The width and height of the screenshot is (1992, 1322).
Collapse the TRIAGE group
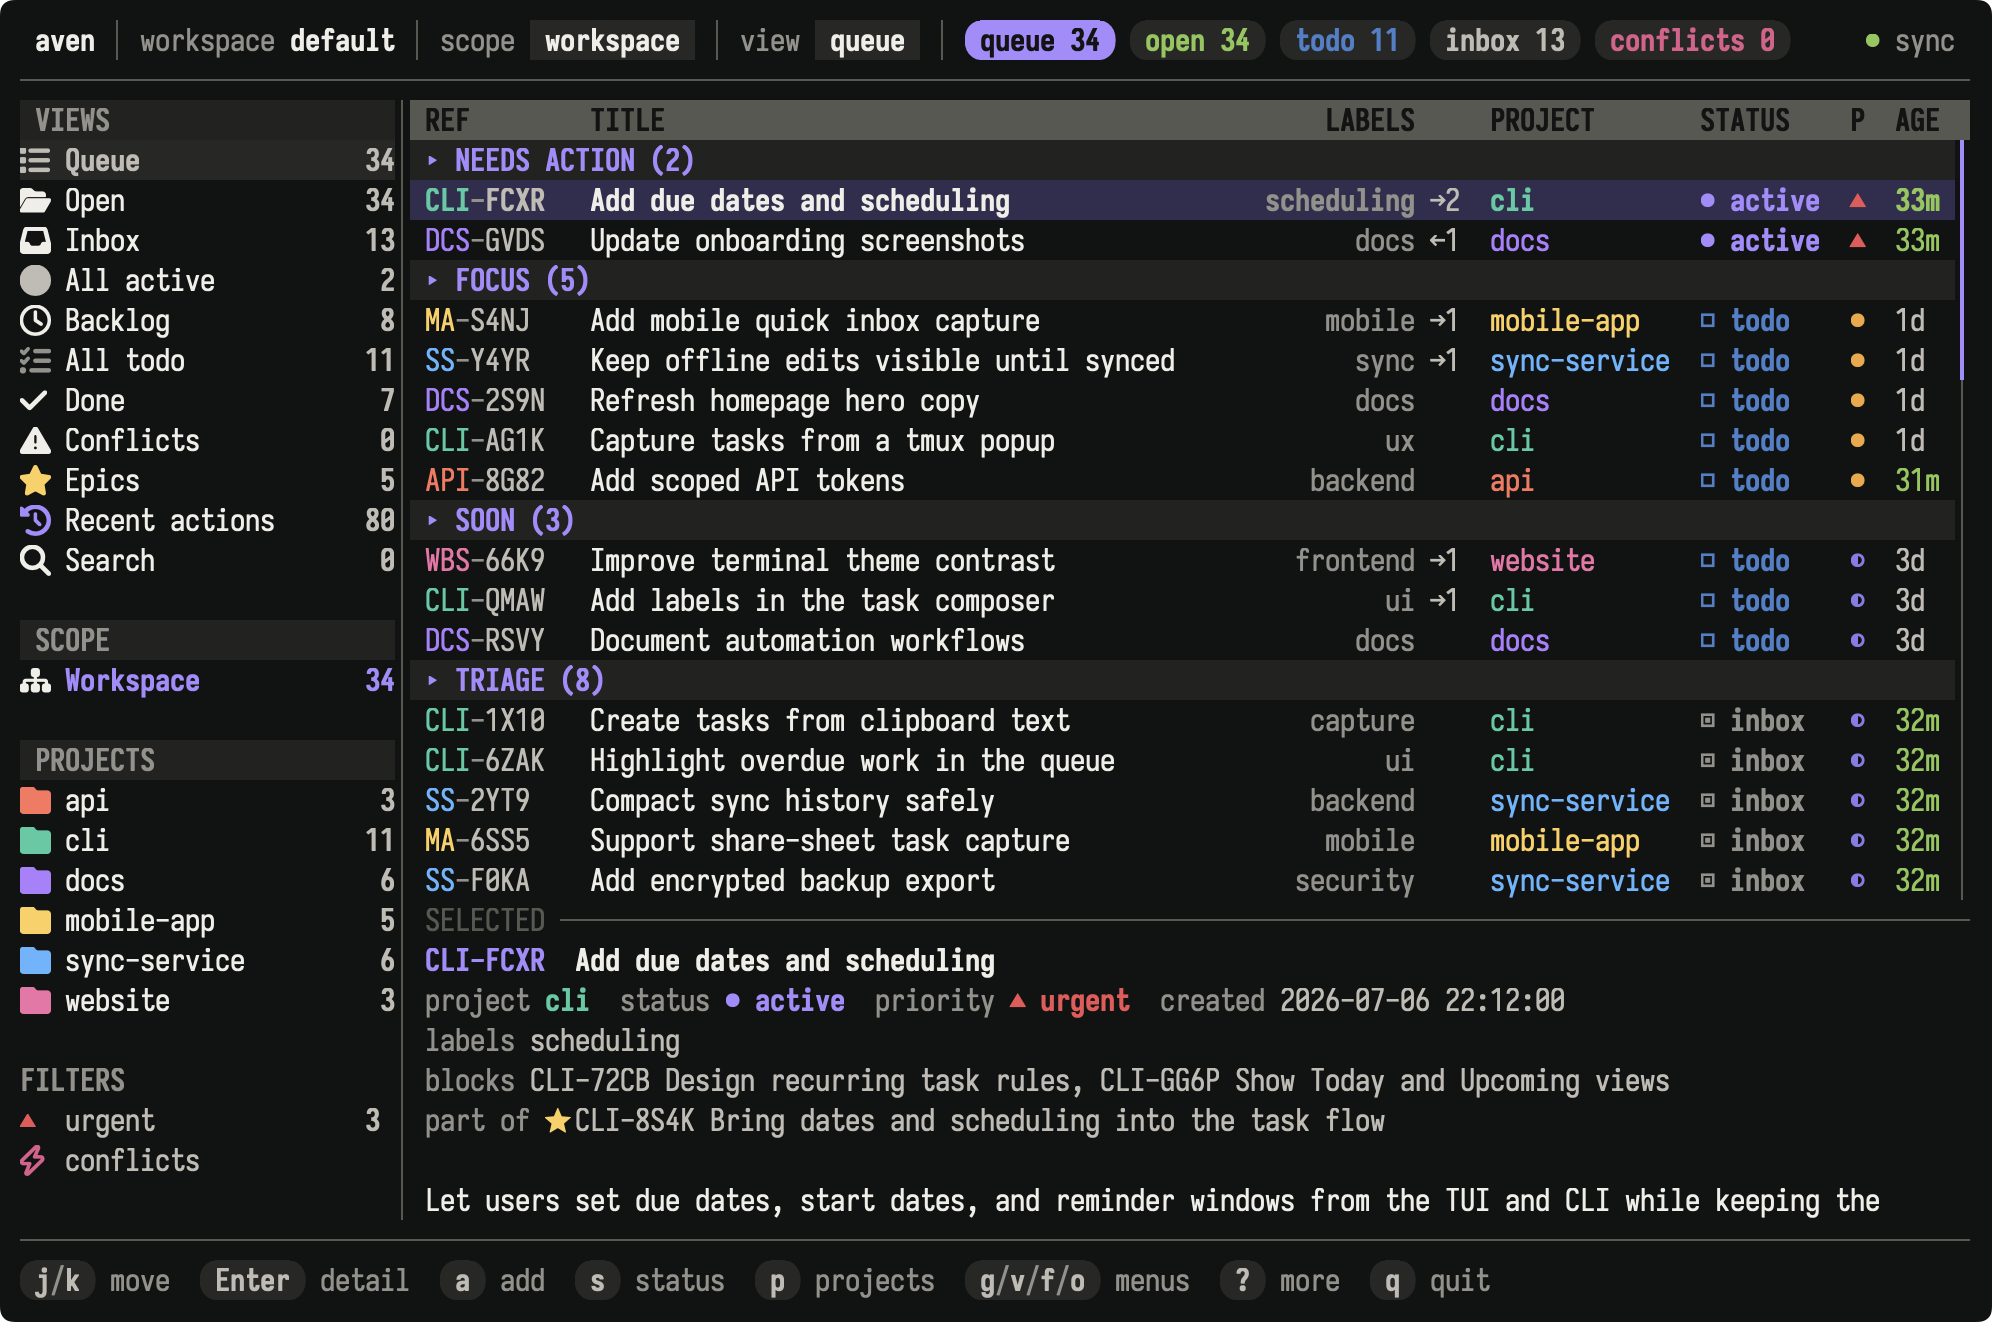tap(432, 680)
